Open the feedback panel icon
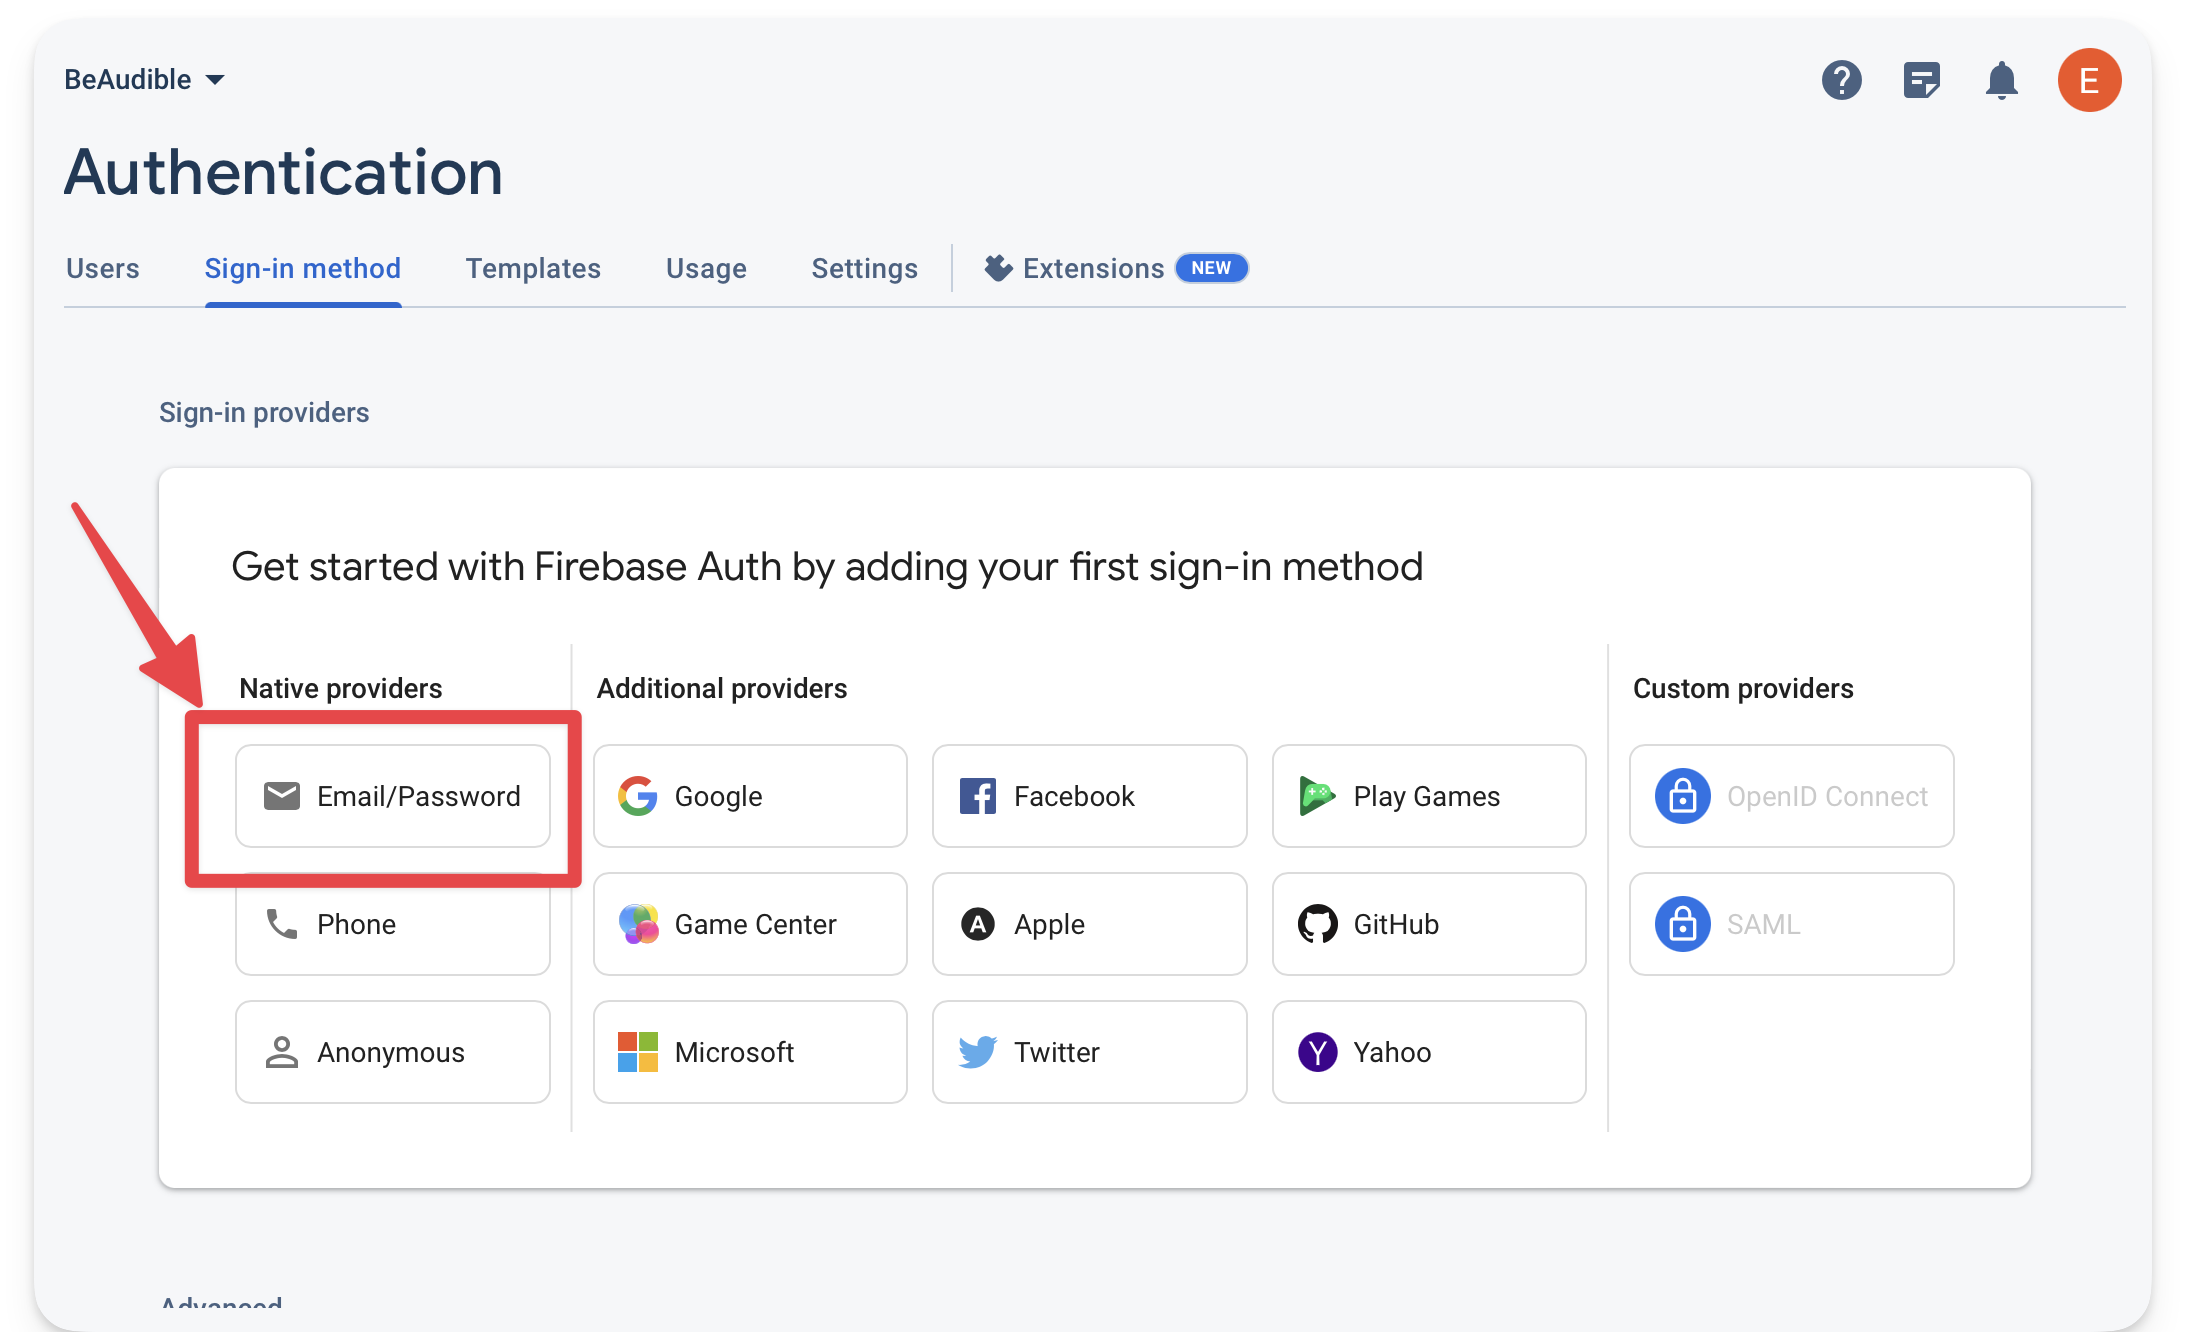2186x1332 pixels. (1921, 80)
